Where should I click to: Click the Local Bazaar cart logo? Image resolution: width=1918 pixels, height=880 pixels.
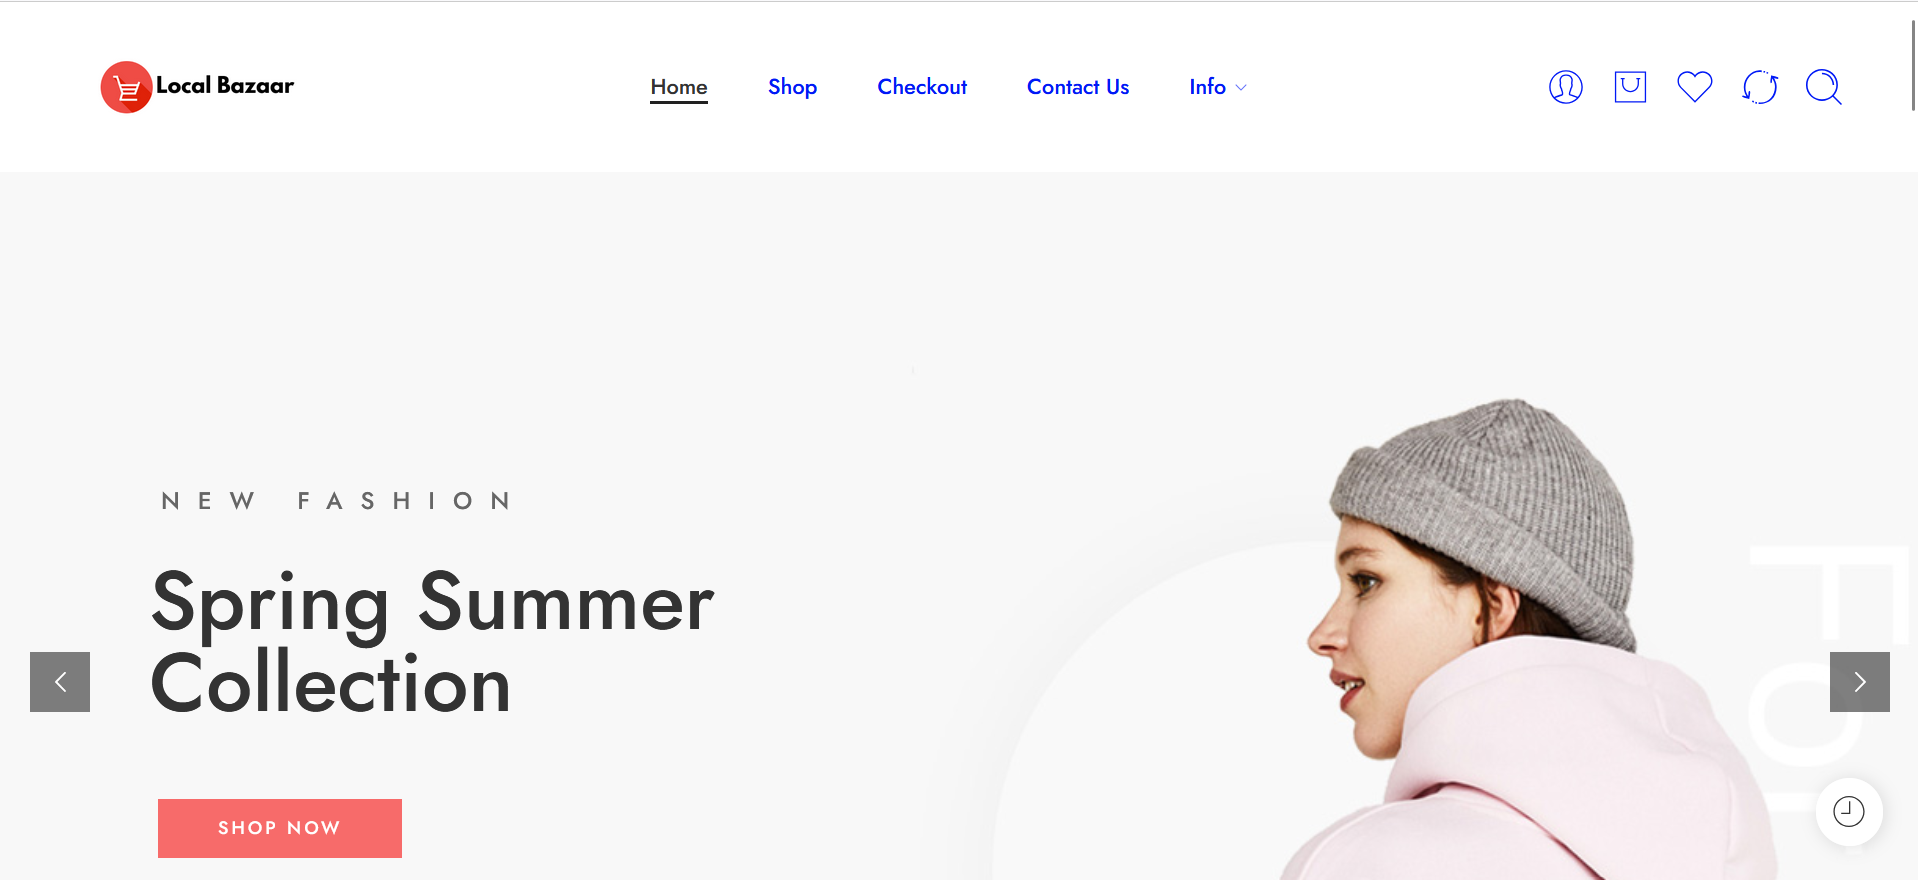[x=126, y=87]
